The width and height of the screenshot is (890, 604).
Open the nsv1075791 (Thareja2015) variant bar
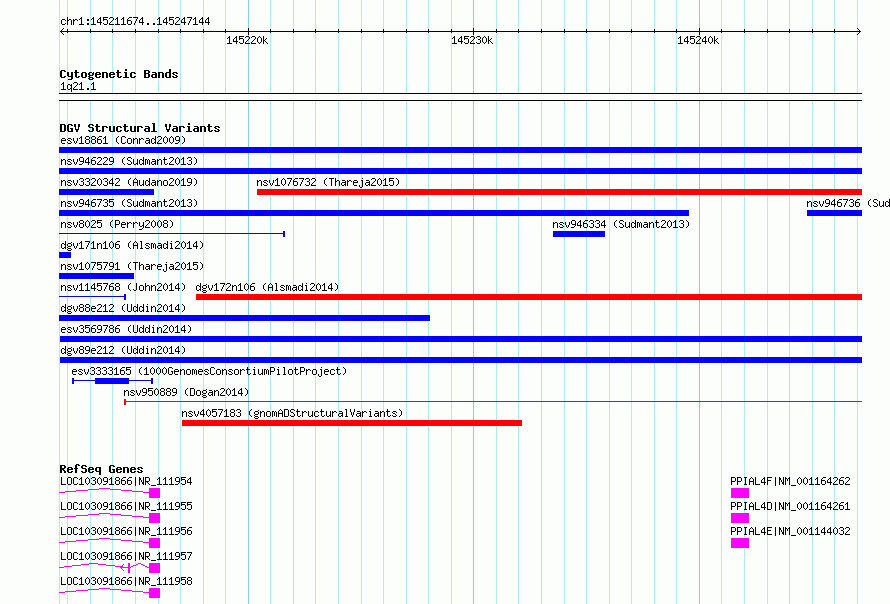96,276
